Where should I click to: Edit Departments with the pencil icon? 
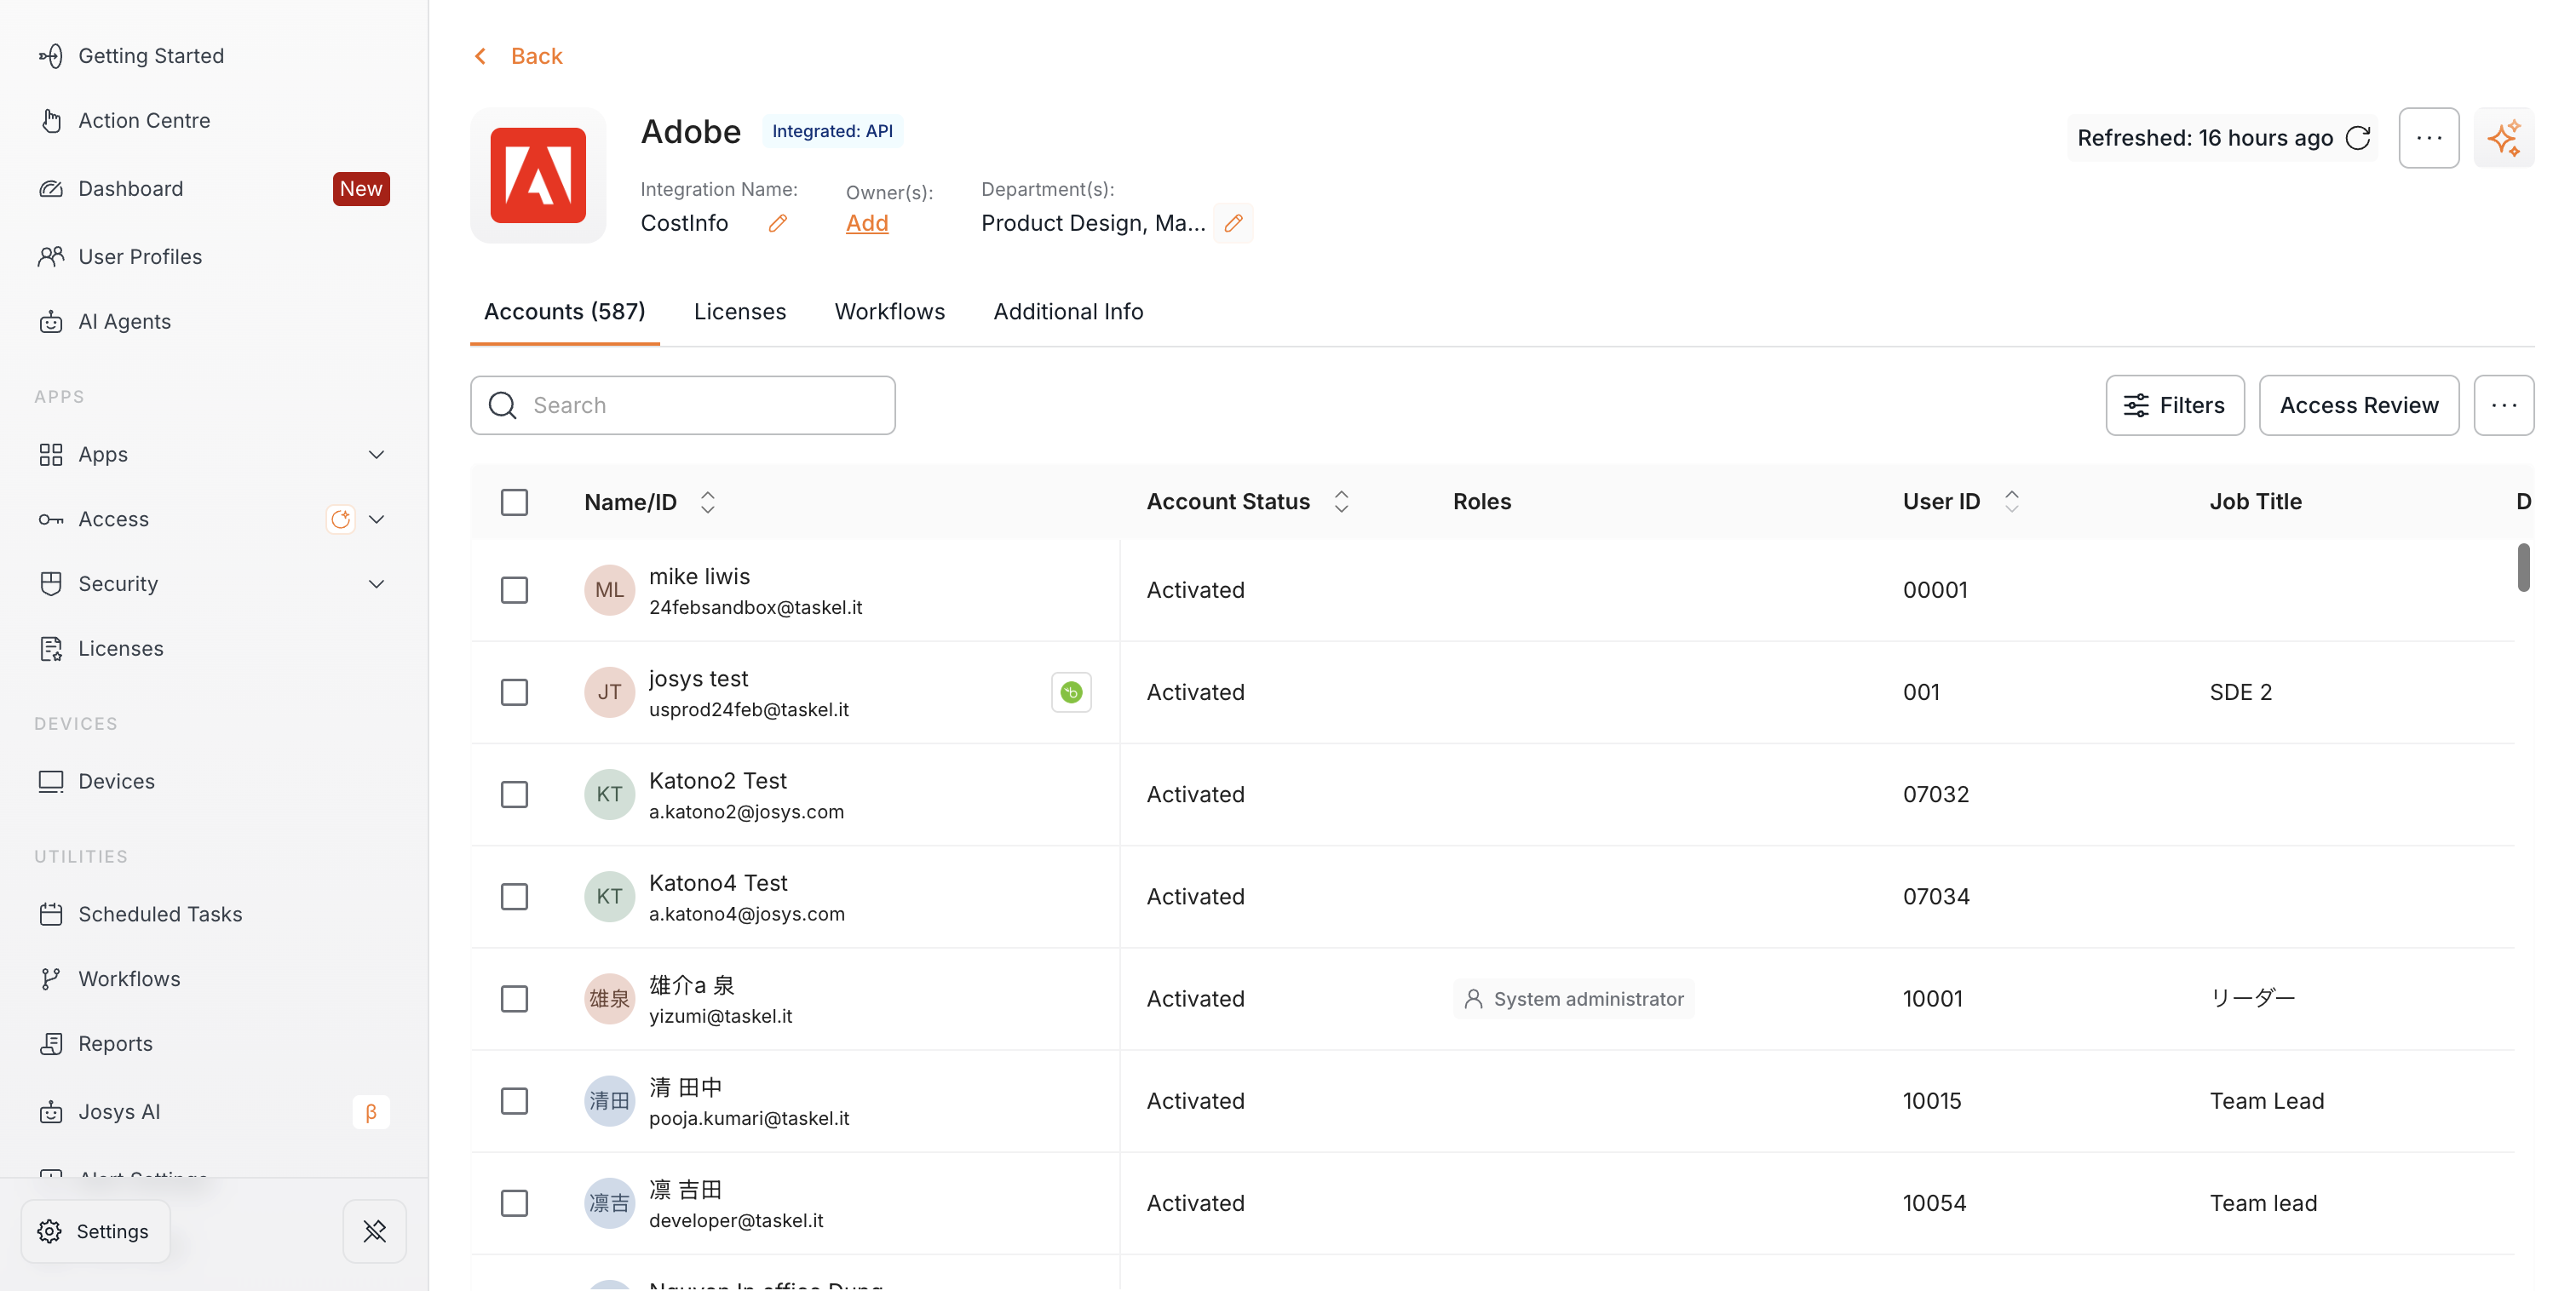tap(1234, 223)
